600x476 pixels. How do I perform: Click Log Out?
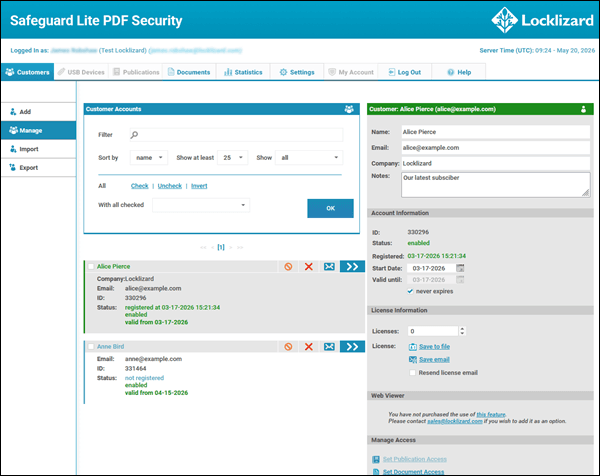click(x=404, y=72)
